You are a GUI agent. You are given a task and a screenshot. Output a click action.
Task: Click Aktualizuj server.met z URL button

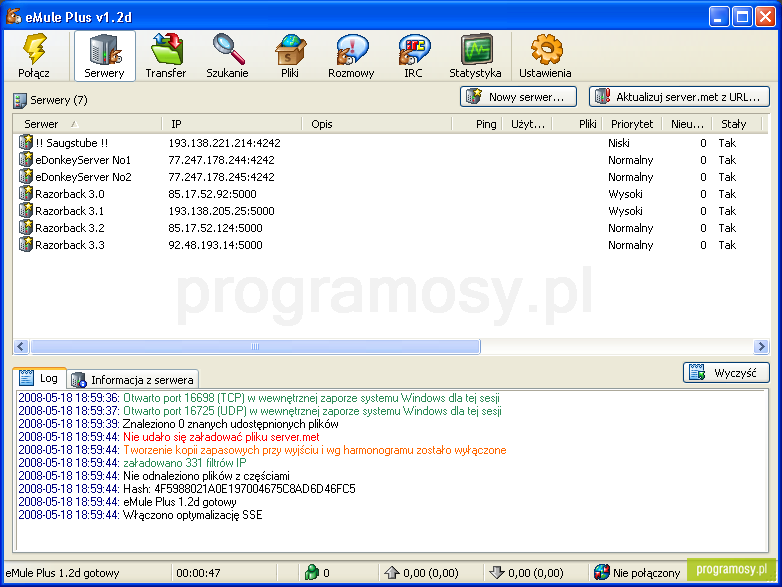[x=679, y=97]
